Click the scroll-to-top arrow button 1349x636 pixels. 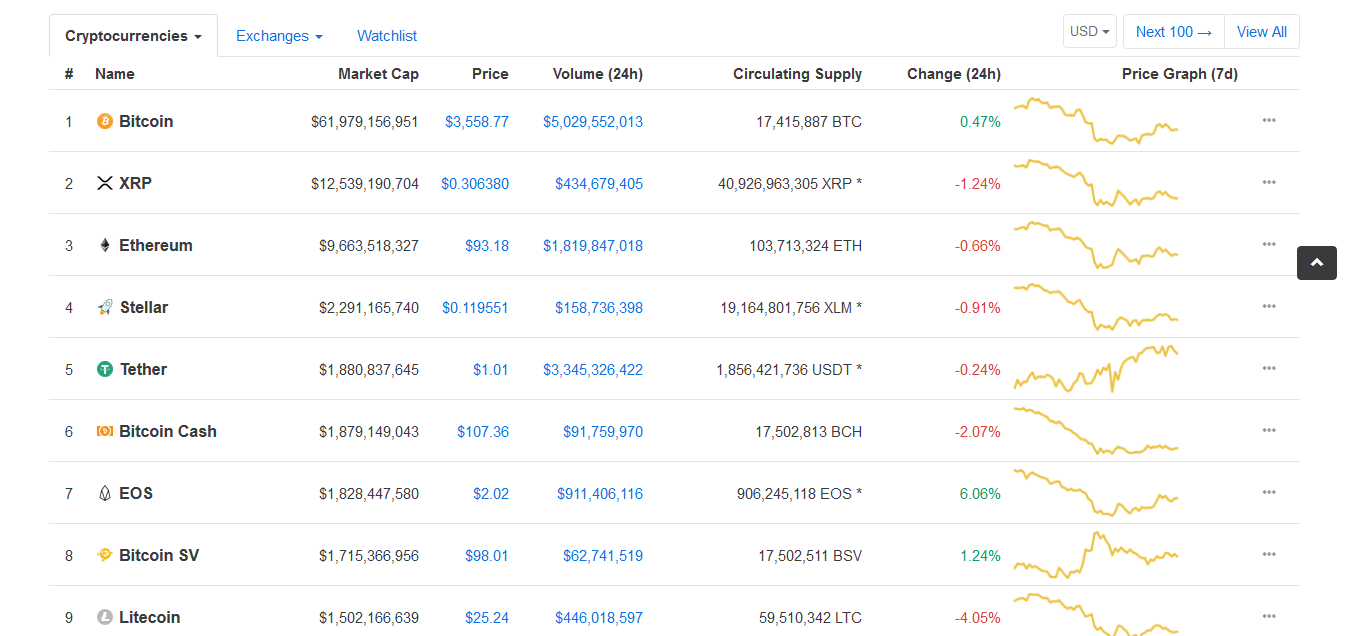(x=1317, y=263)
